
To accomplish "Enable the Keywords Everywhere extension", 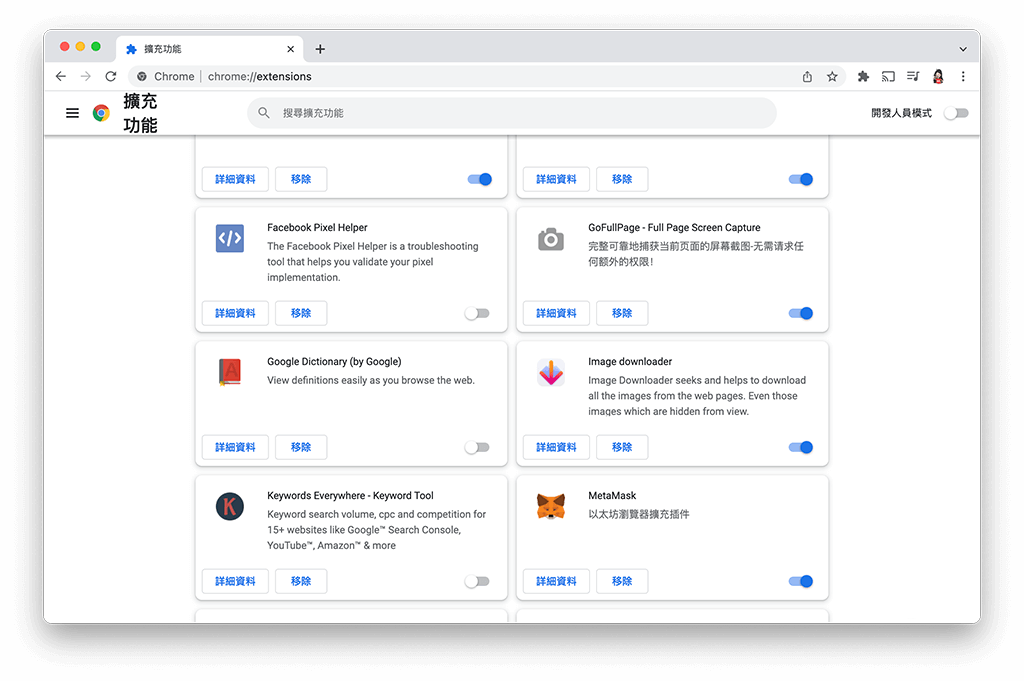I will (x=477, y=581).
